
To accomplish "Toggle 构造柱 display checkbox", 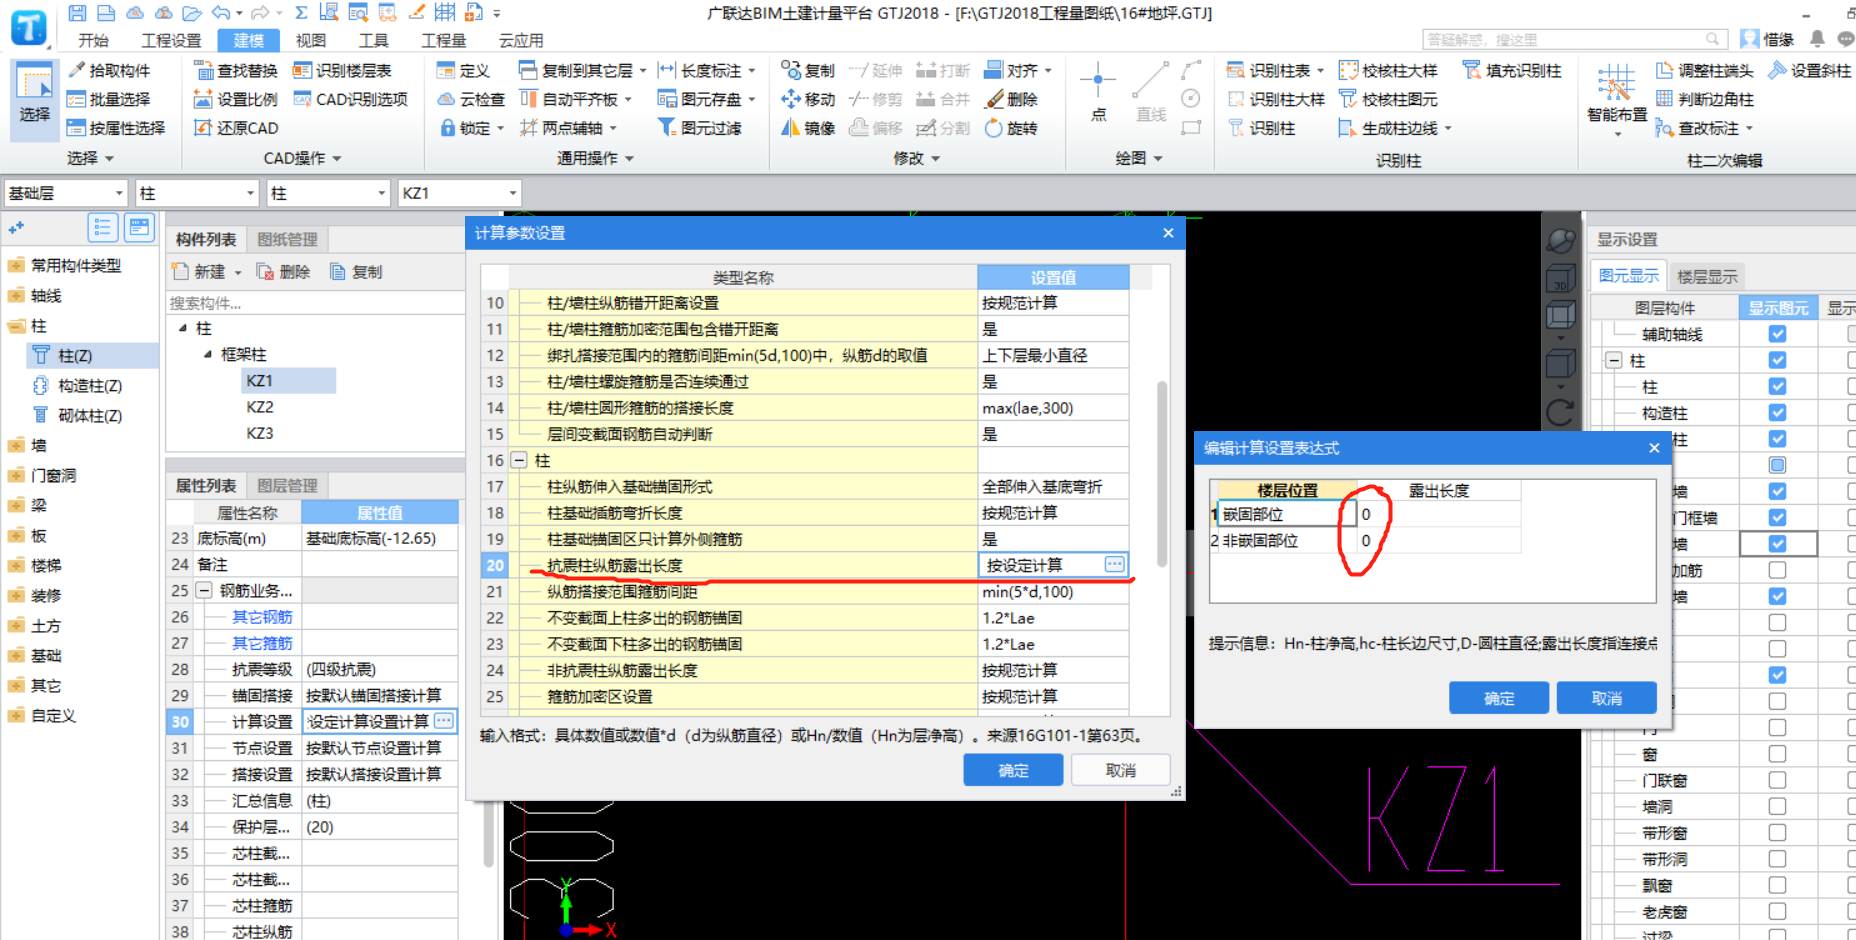I will pyautogui.click(x=1777, y=412).
